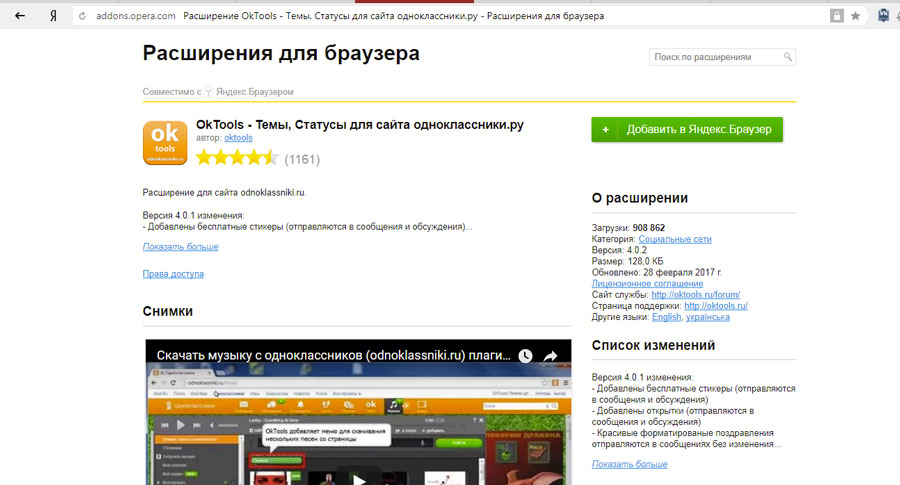Switch to the English language link
The image size is (900, 485).
click(666, 317)
